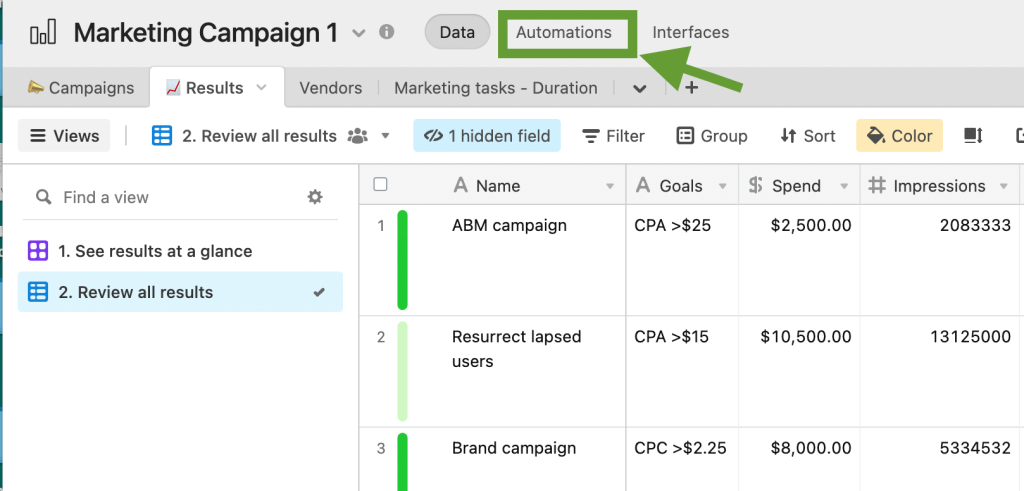Sort records using Sort button
The height and width of the screenshot is (491, 1024).
pyautogui.click(x=808, y=136)
